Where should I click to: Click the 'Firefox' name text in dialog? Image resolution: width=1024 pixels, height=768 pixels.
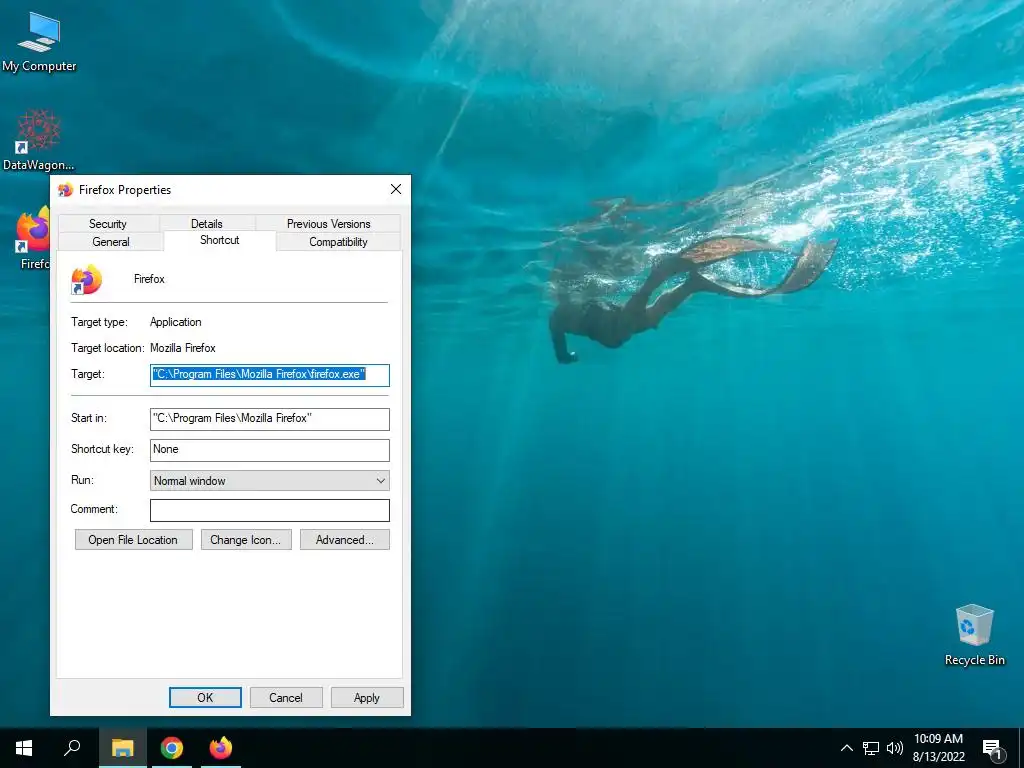click(x=150, y=279)
